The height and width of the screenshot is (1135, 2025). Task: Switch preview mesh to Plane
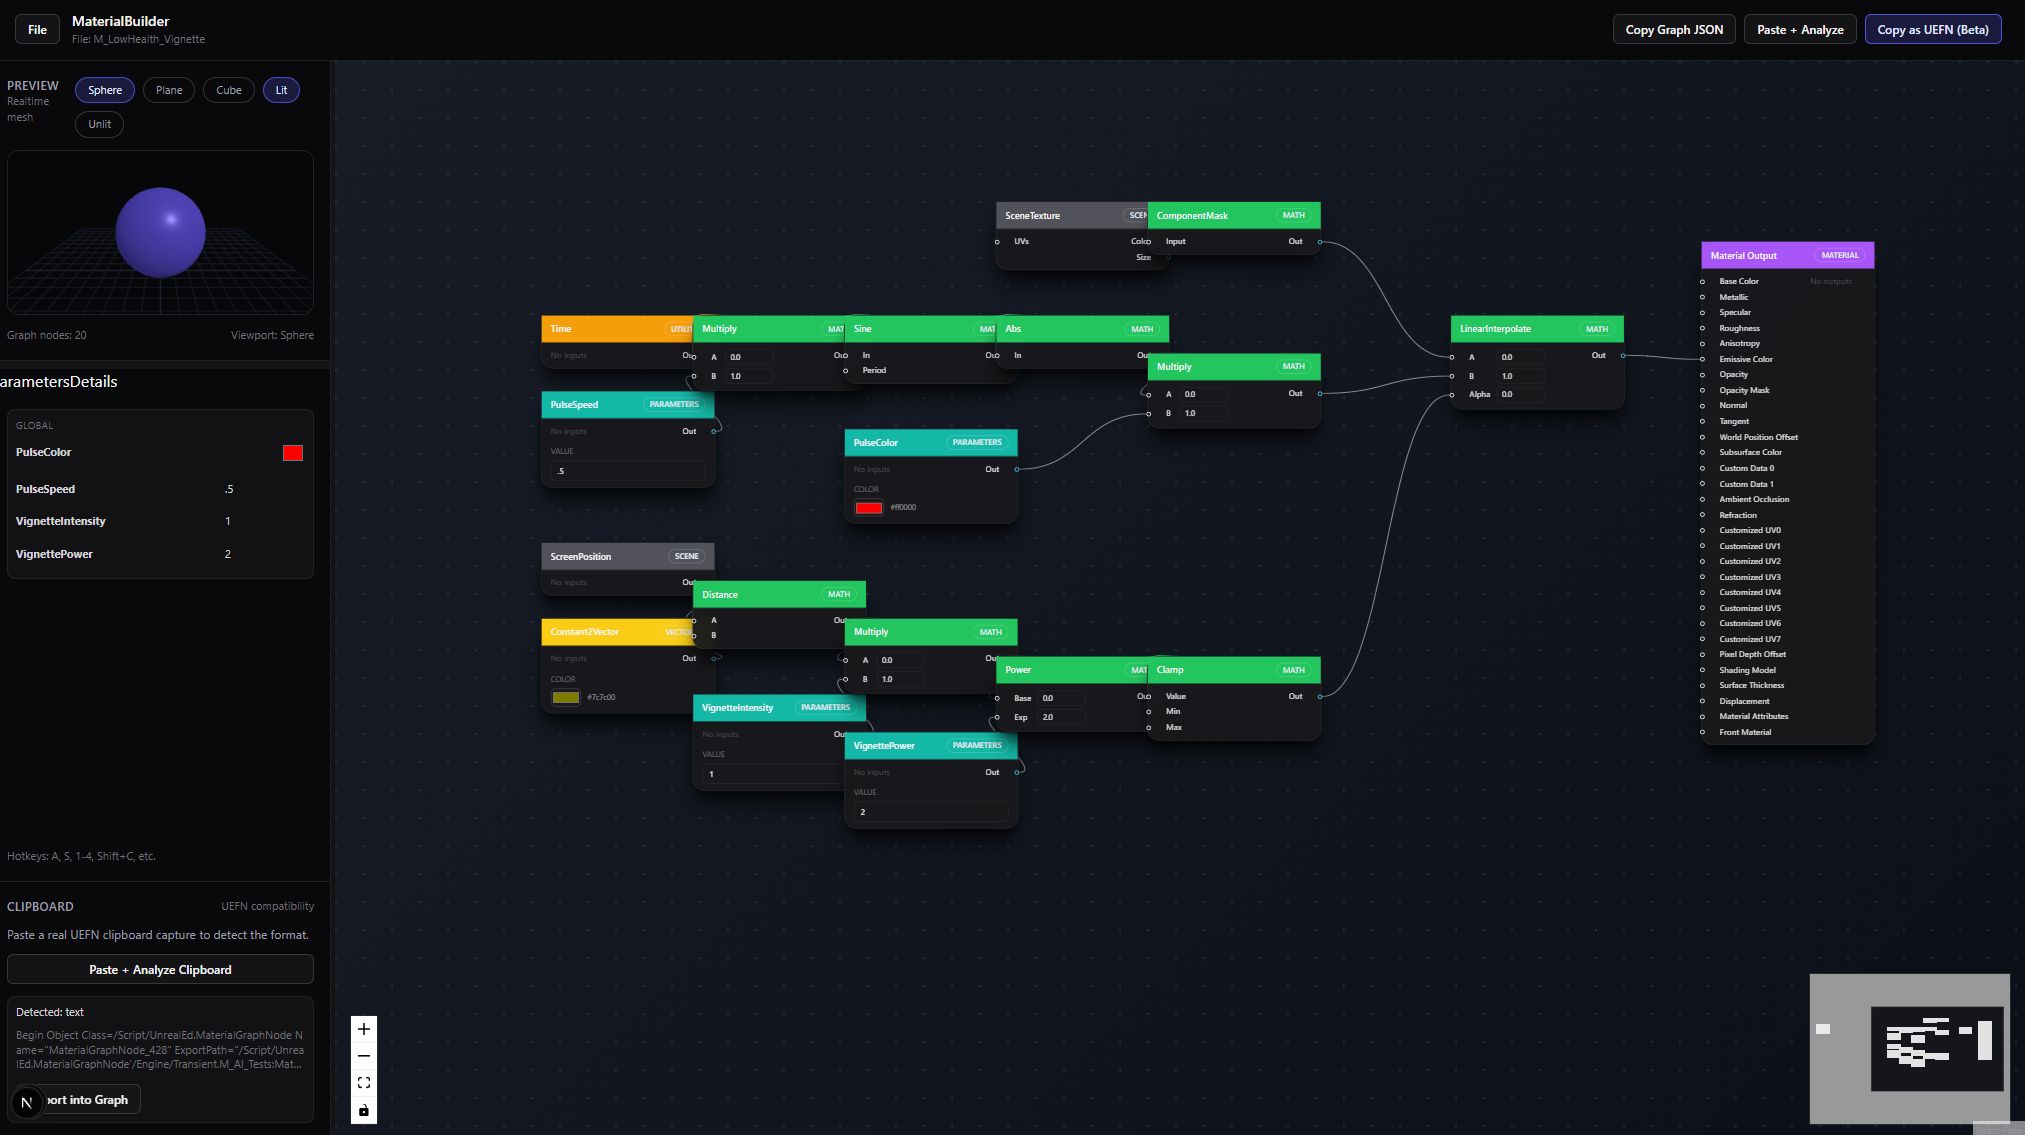[169, 90]
